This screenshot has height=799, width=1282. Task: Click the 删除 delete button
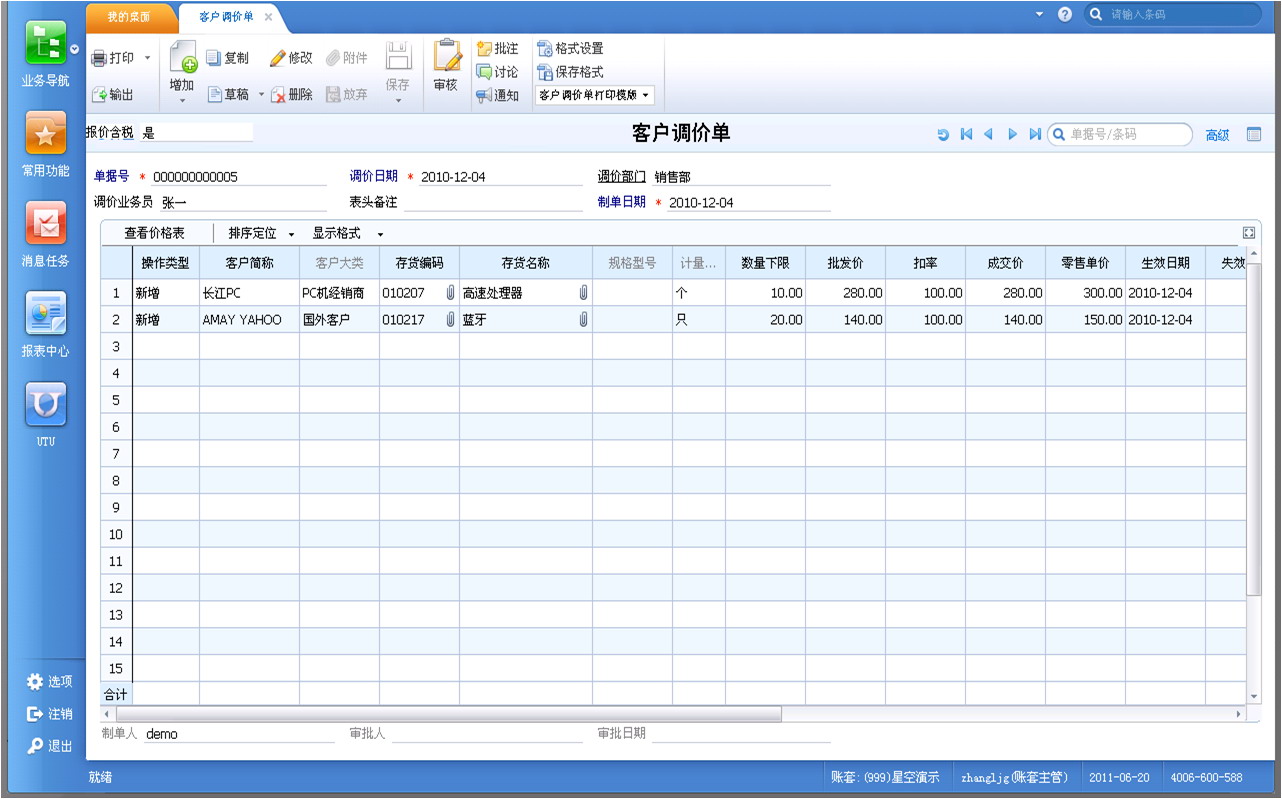click(291, 94)
